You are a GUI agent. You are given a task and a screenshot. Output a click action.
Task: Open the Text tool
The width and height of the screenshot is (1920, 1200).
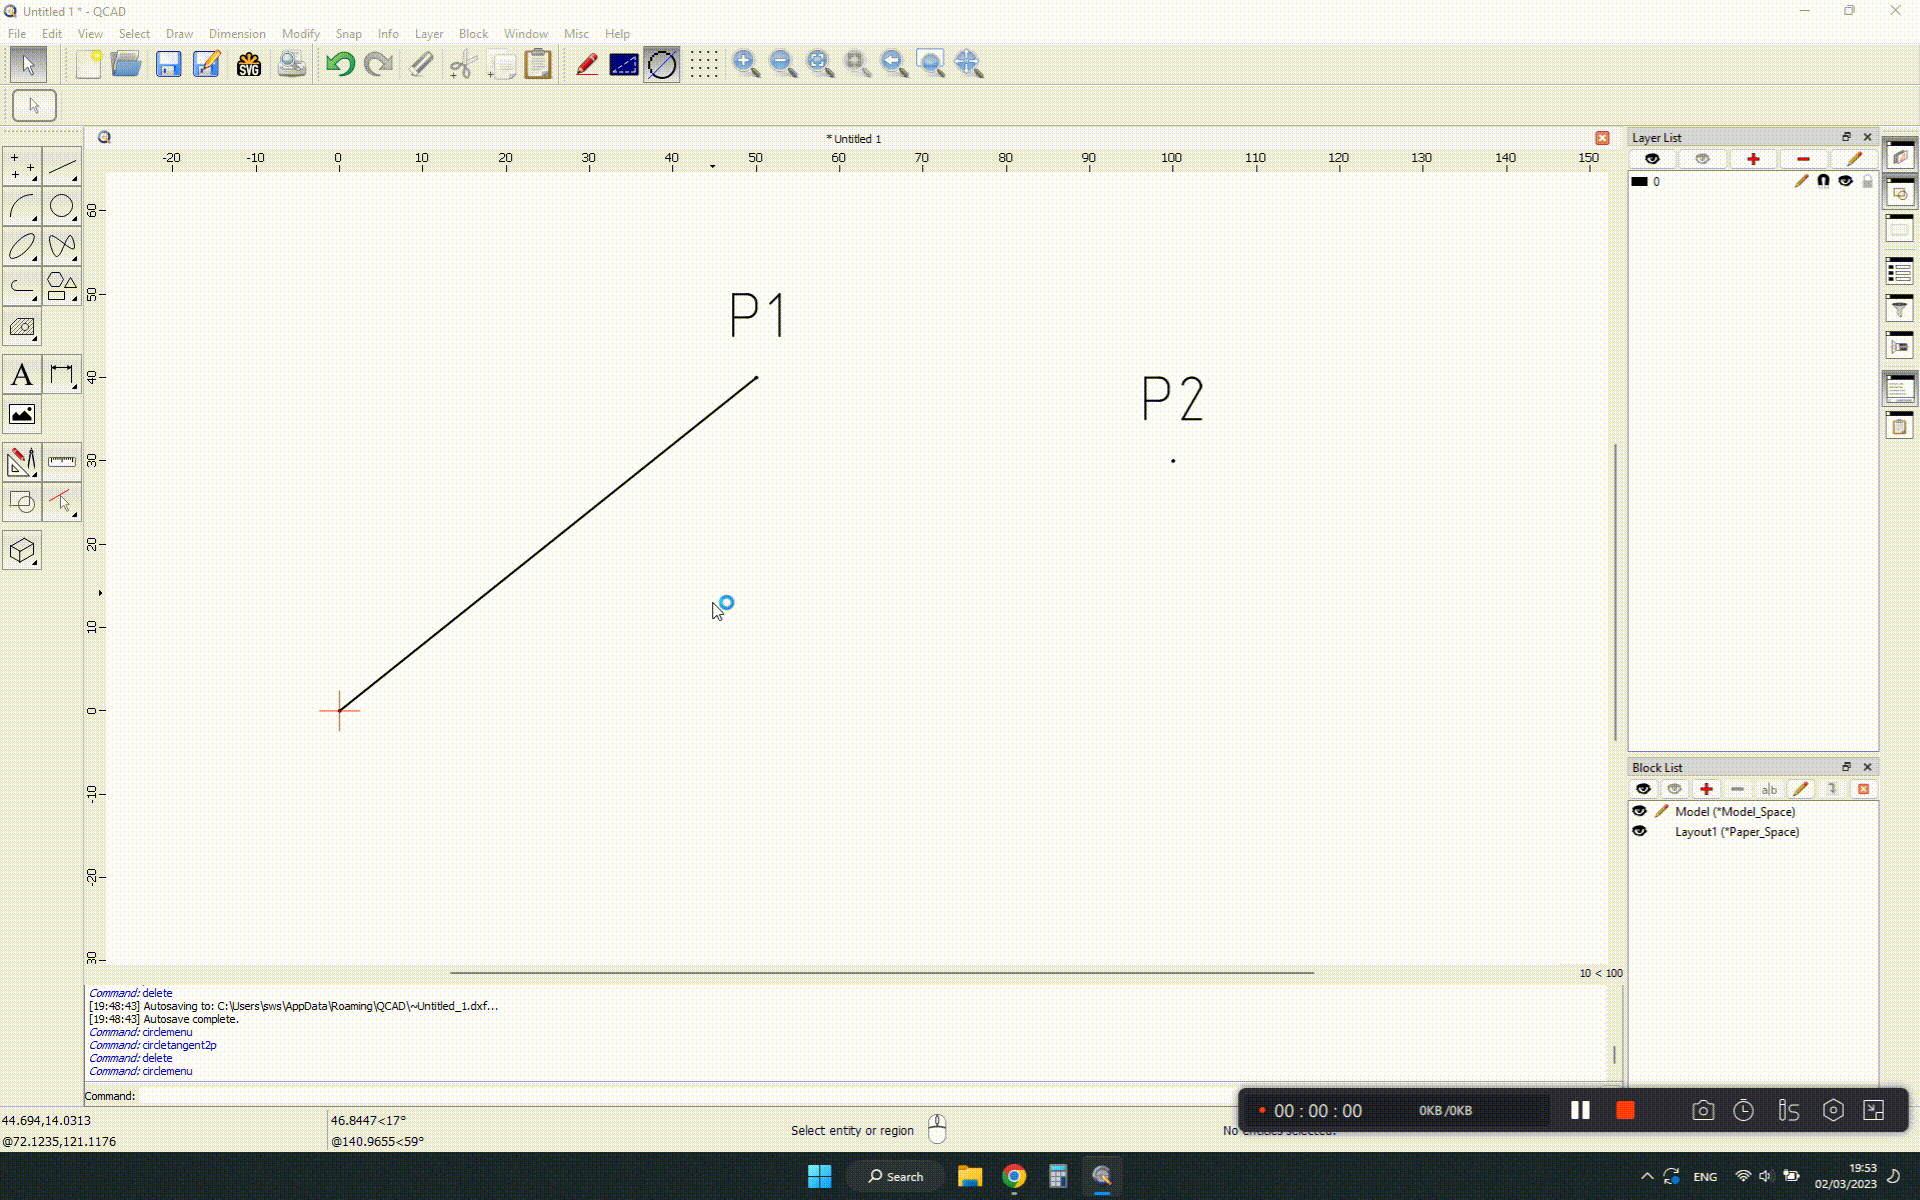(22, 375)
